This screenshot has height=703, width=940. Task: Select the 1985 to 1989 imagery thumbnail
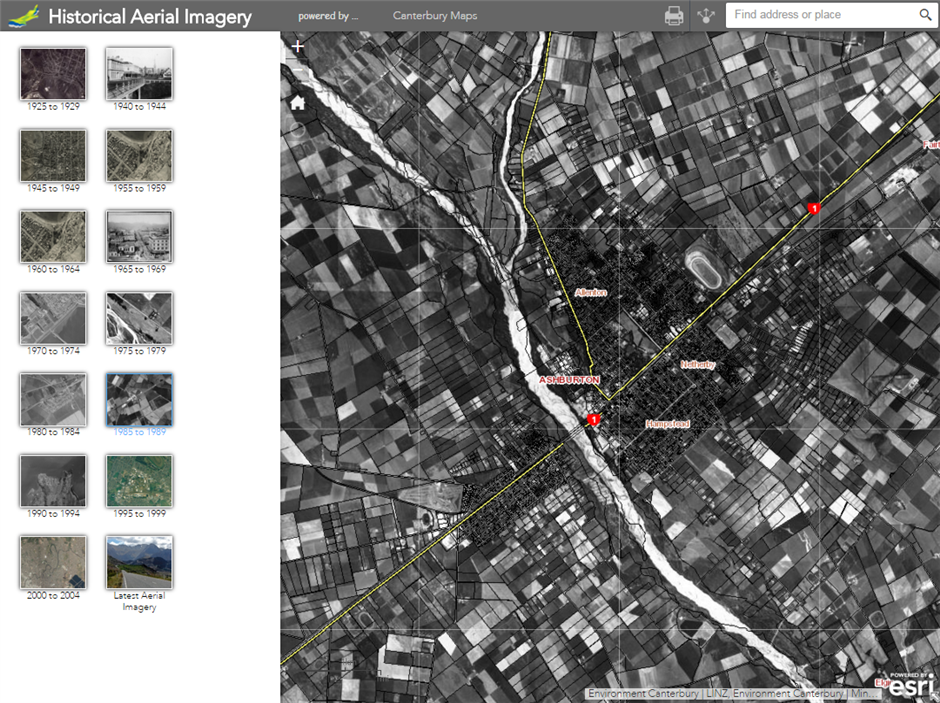(x=139, y=400)
